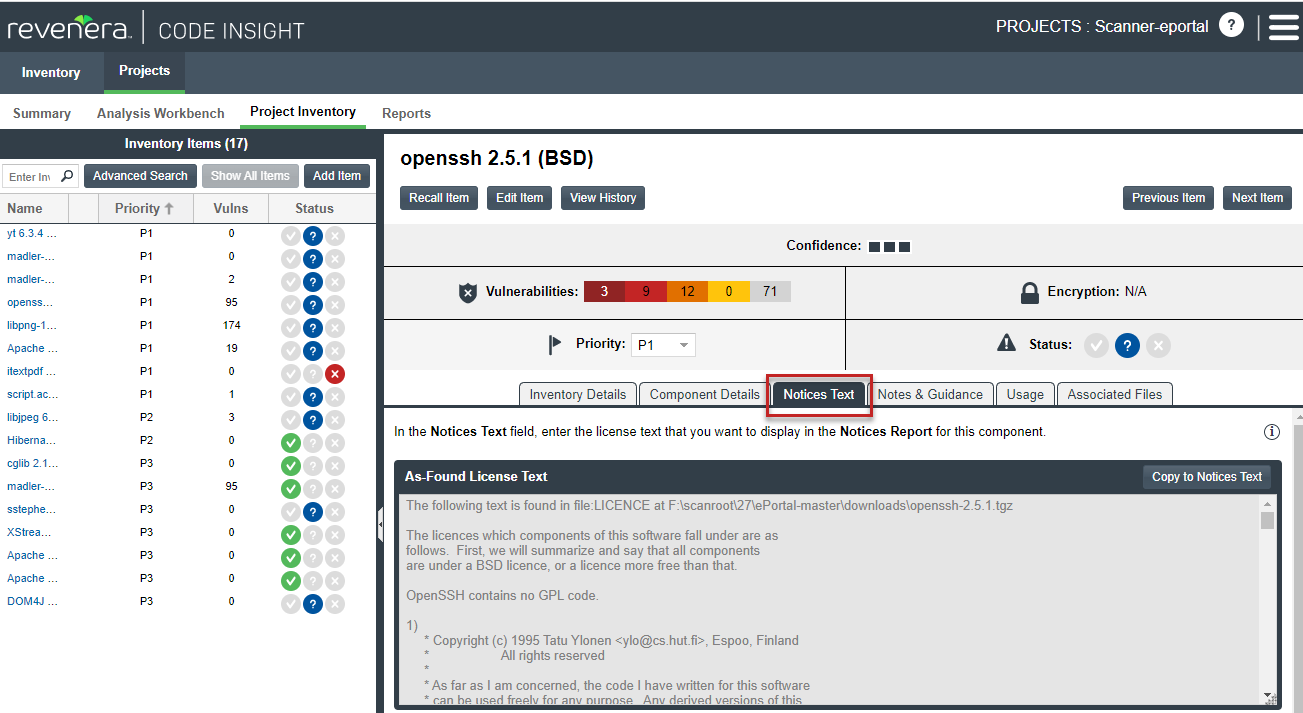Reject the libpng item via X toggle
Viewport: 1303px width, 713px height.
tap(335, 327)
